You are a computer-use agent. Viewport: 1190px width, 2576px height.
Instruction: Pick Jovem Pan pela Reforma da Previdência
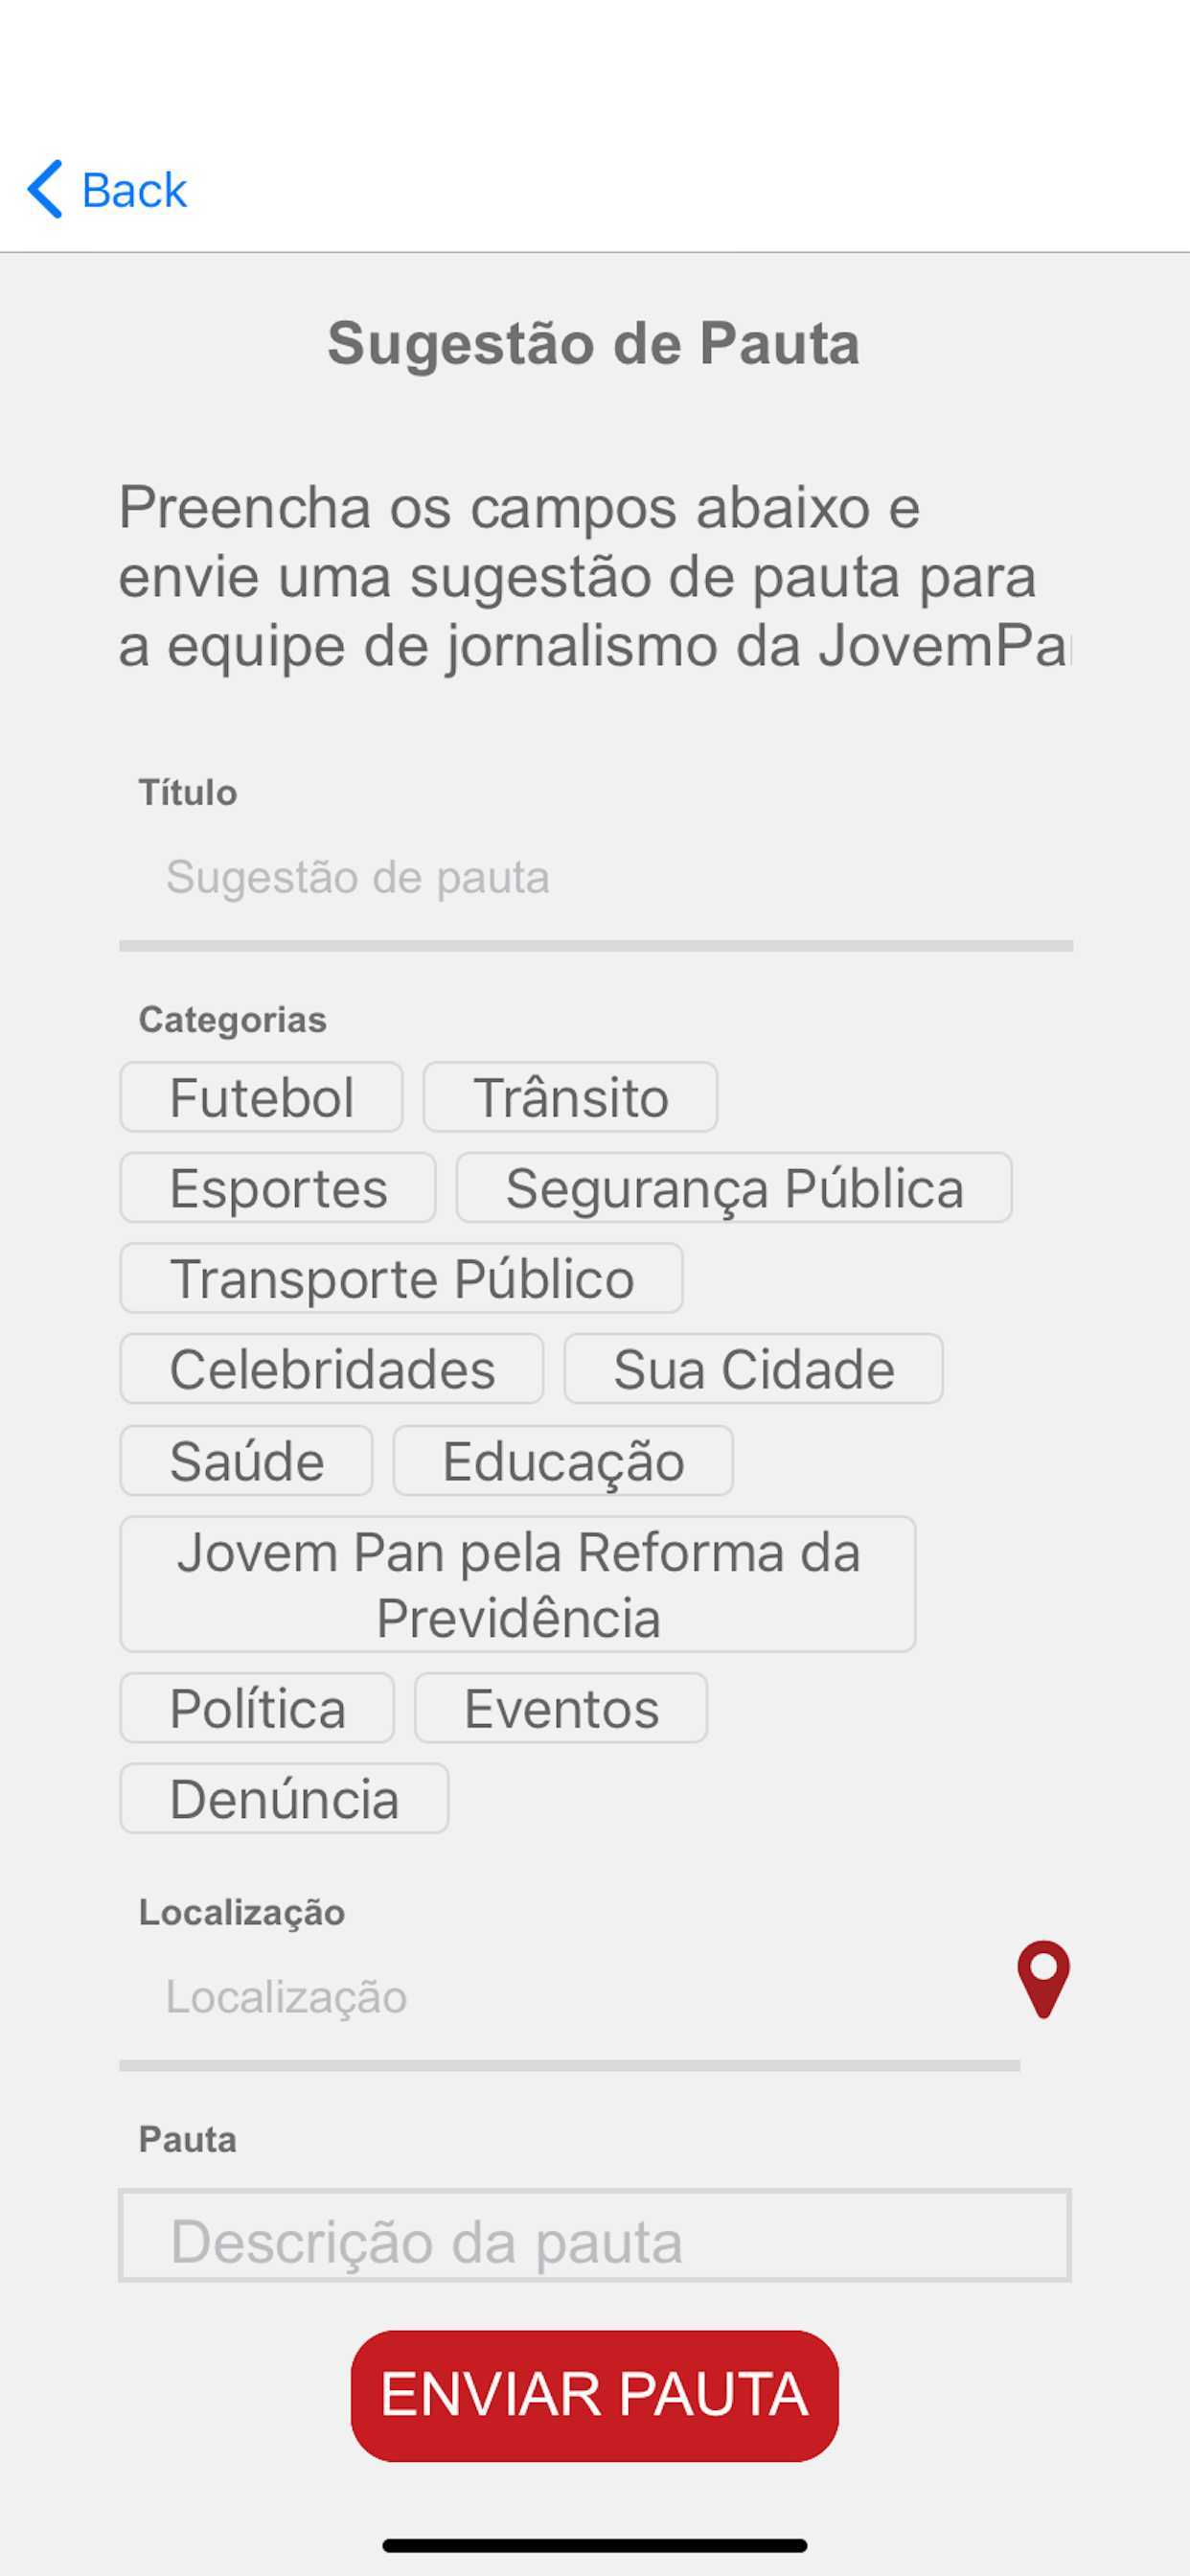click(518, 1584)
